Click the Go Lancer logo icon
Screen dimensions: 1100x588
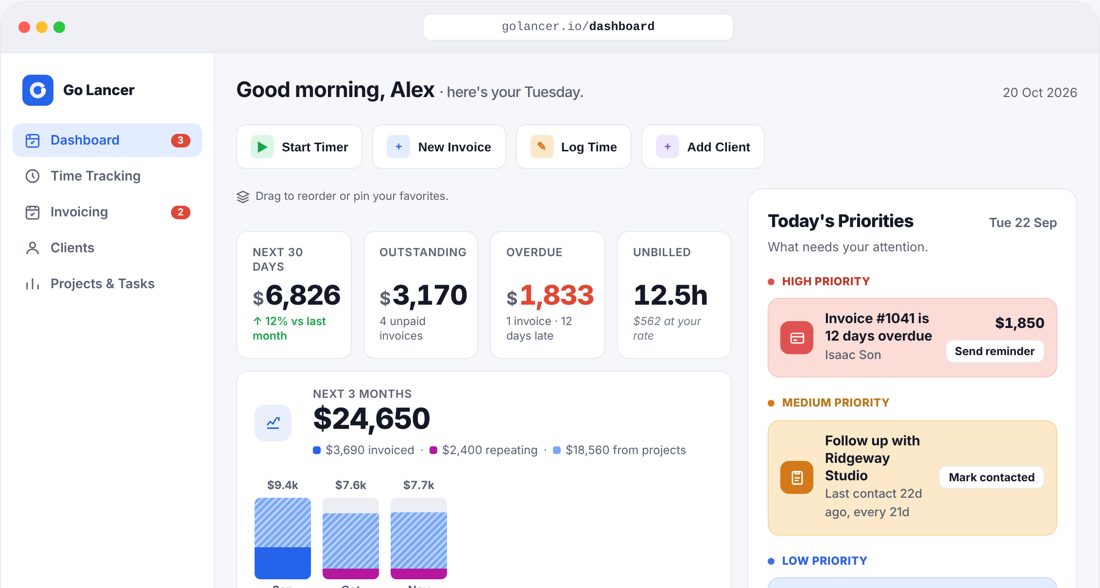(x=38, y=91)
